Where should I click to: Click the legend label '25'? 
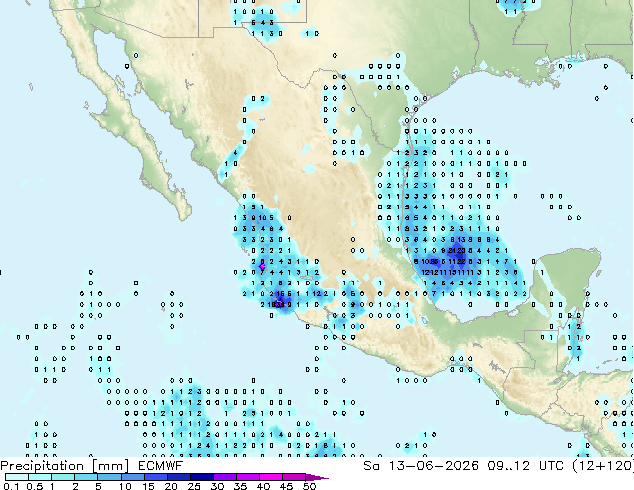194,486
